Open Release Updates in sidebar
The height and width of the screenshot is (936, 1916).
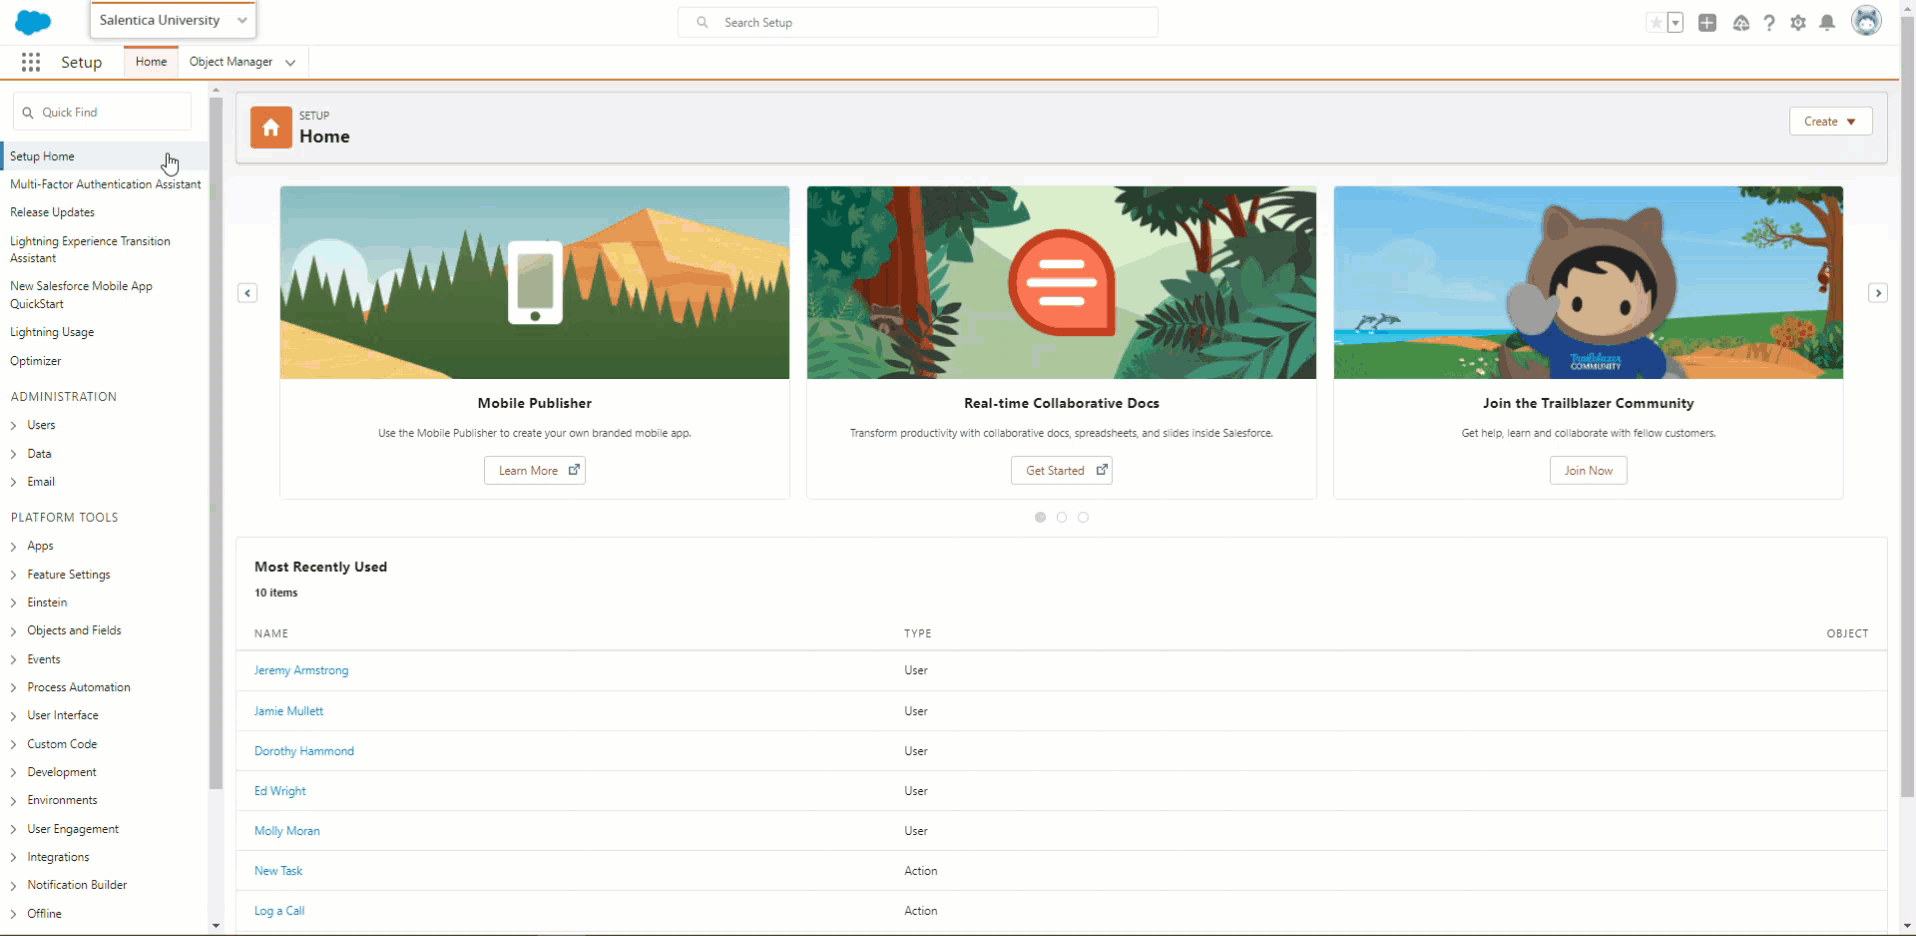[52, 212]
